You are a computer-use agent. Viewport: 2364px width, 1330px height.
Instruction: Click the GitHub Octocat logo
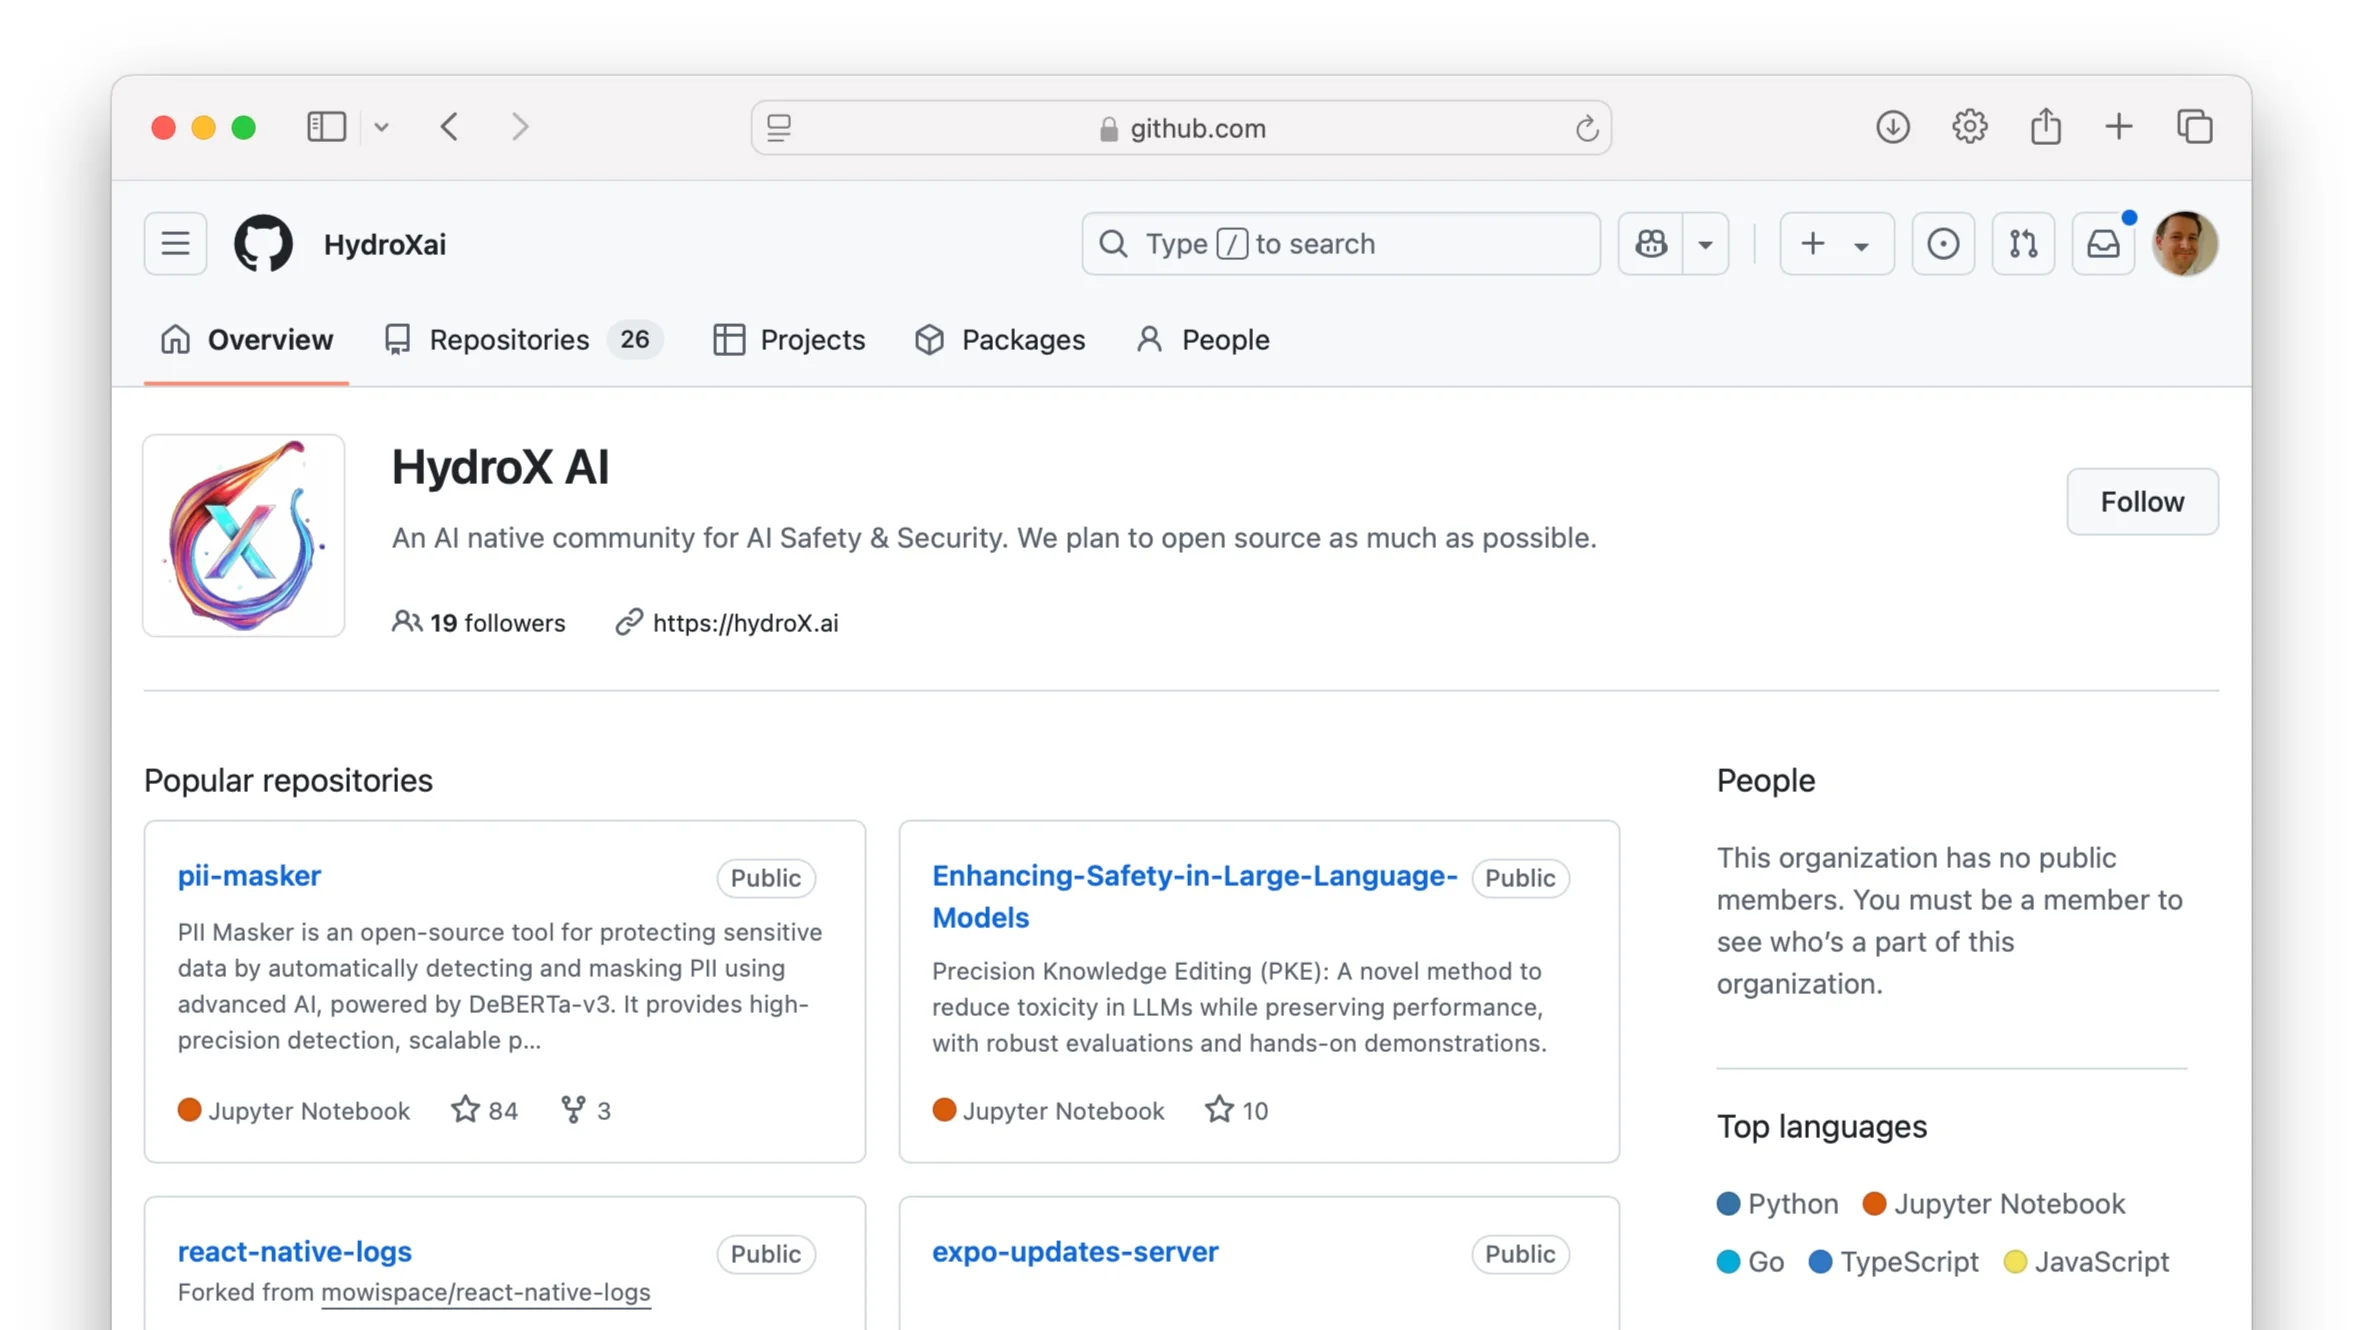click(263, 243)
